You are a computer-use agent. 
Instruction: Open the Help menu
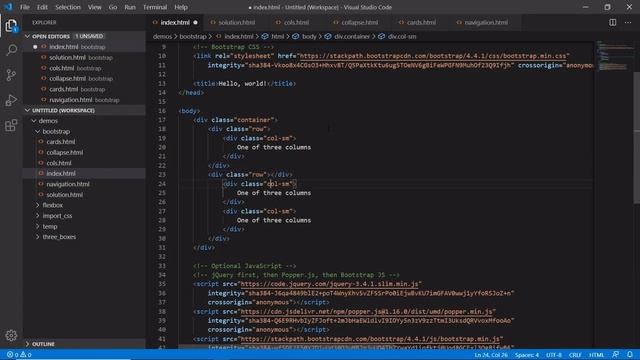coord(181,7)
